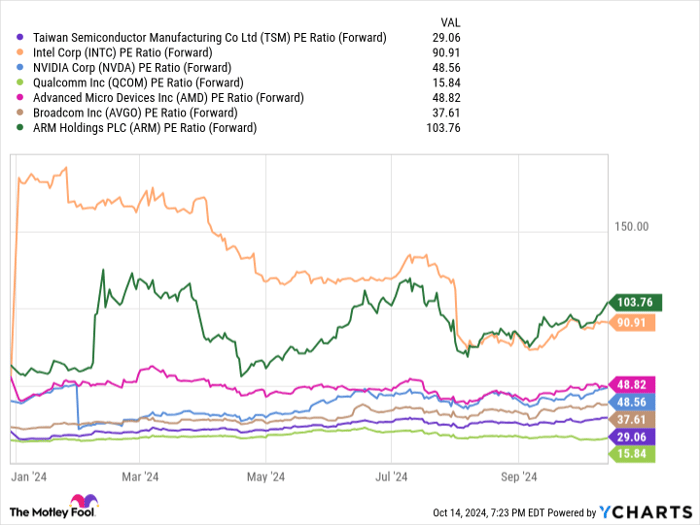Click the legend value 48.82

pos(446,97)
